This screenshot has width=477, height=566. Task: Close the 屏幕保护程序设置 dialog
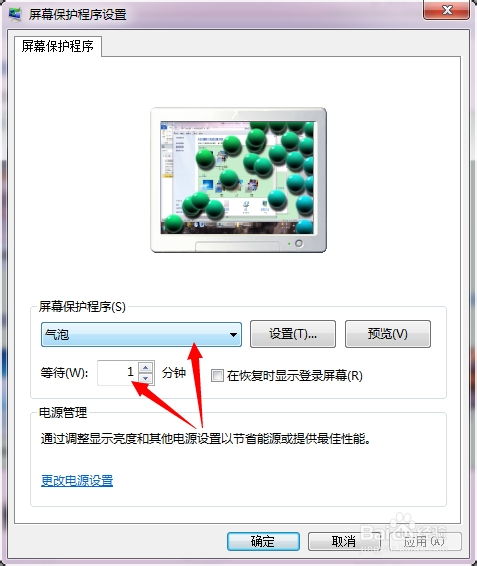447,10
